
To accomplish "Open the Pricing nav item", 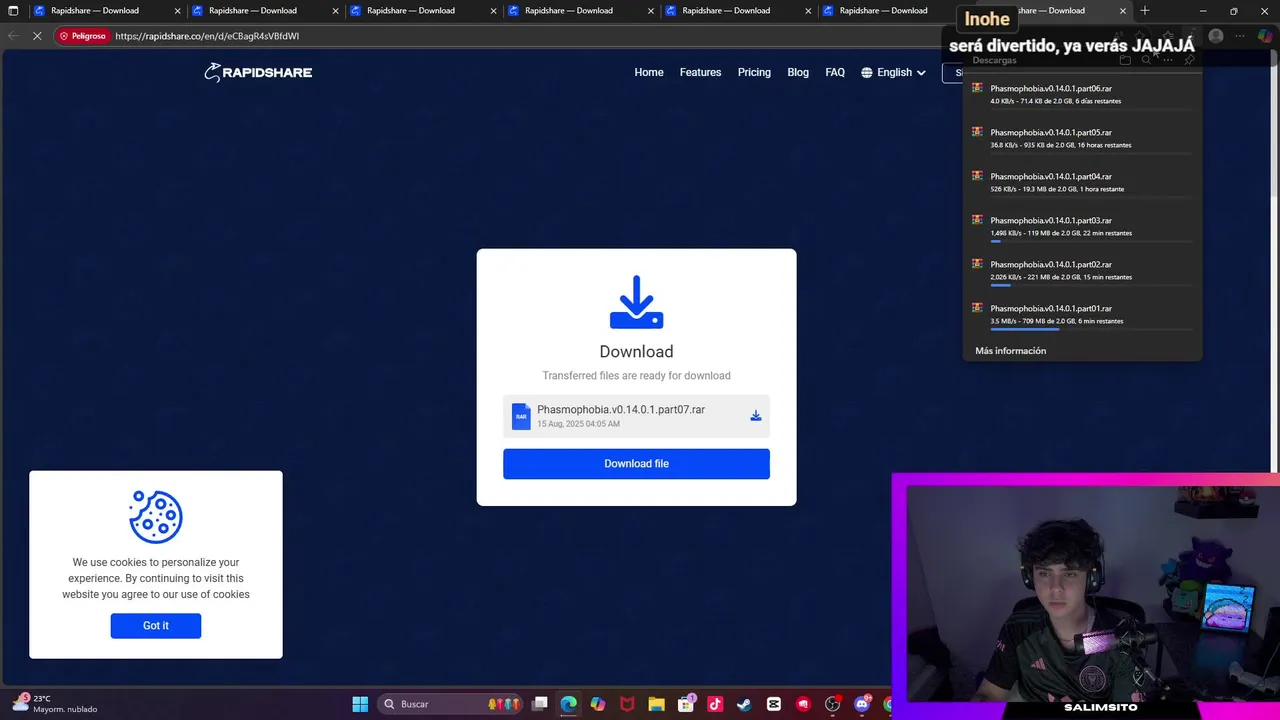I will click(754, 72).
